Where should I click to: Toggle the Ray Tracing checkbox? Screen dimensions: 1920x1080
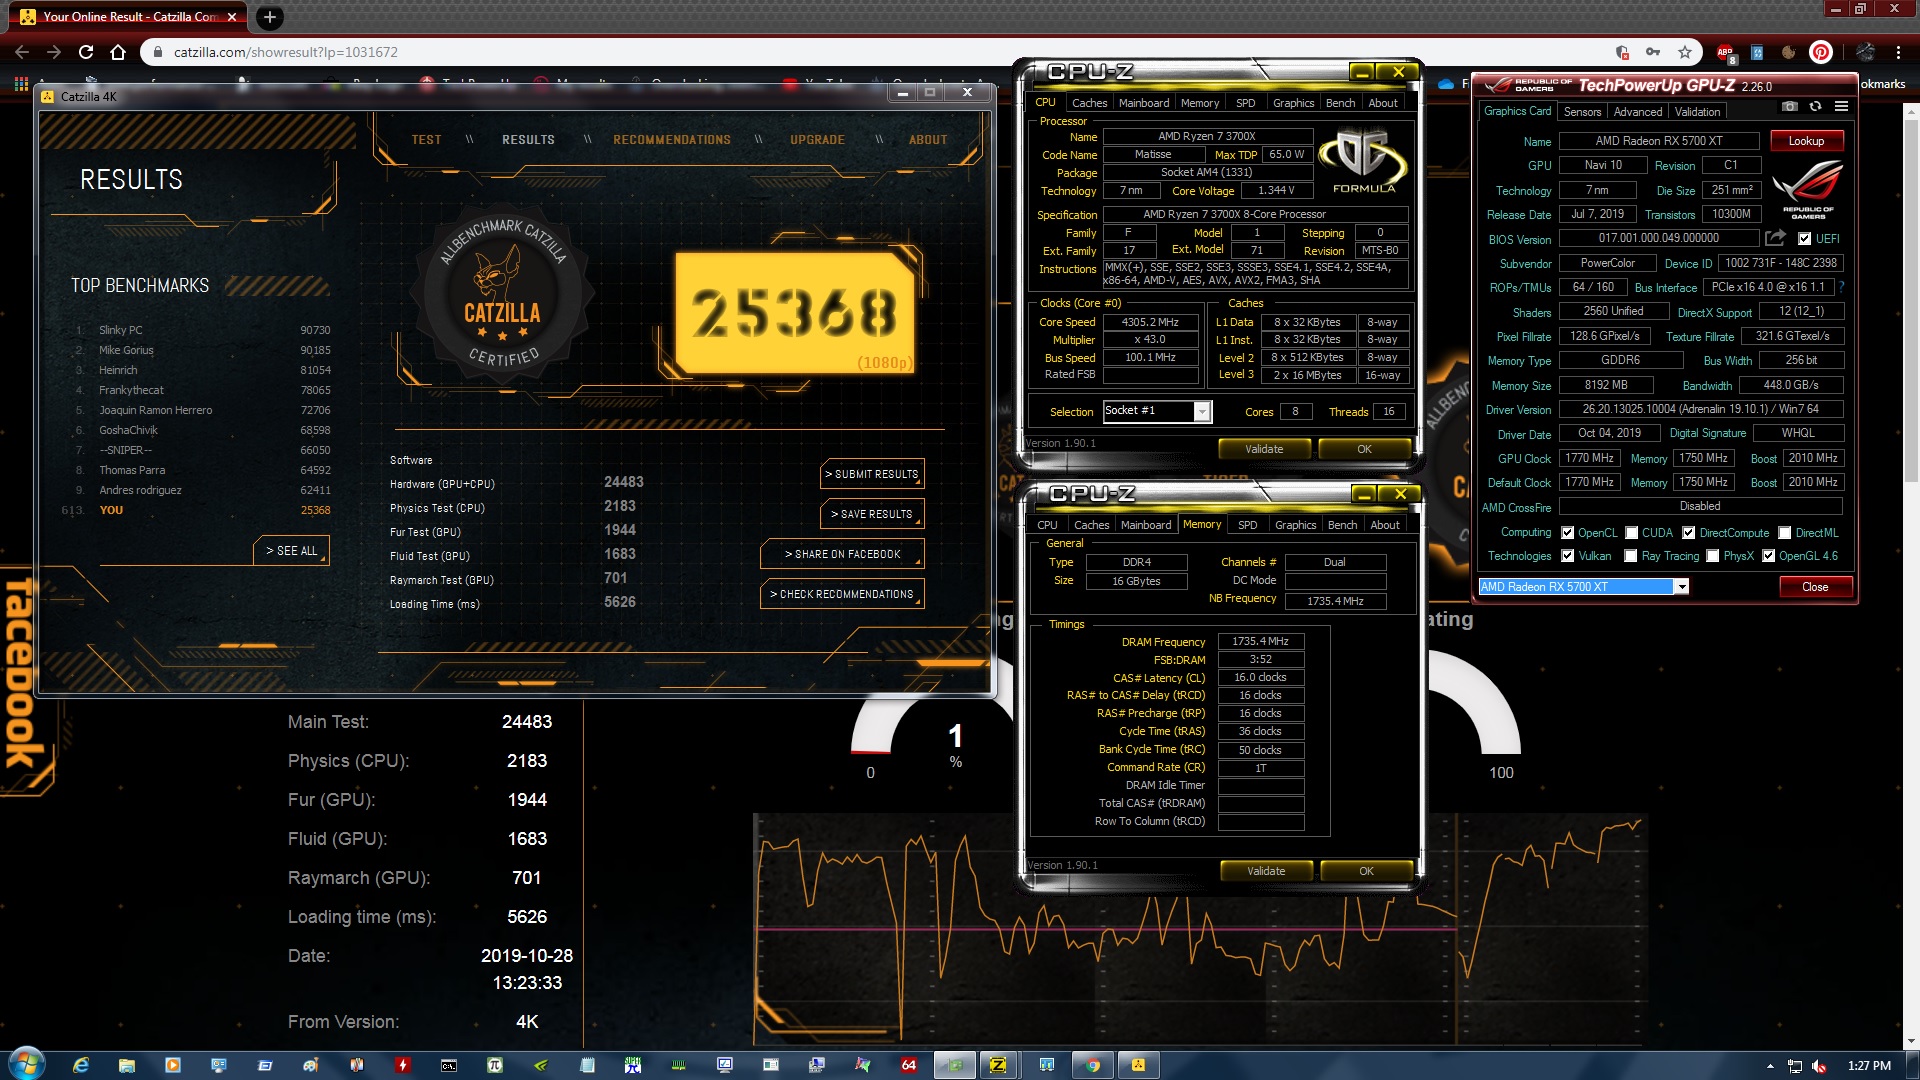click(1631, 556)
